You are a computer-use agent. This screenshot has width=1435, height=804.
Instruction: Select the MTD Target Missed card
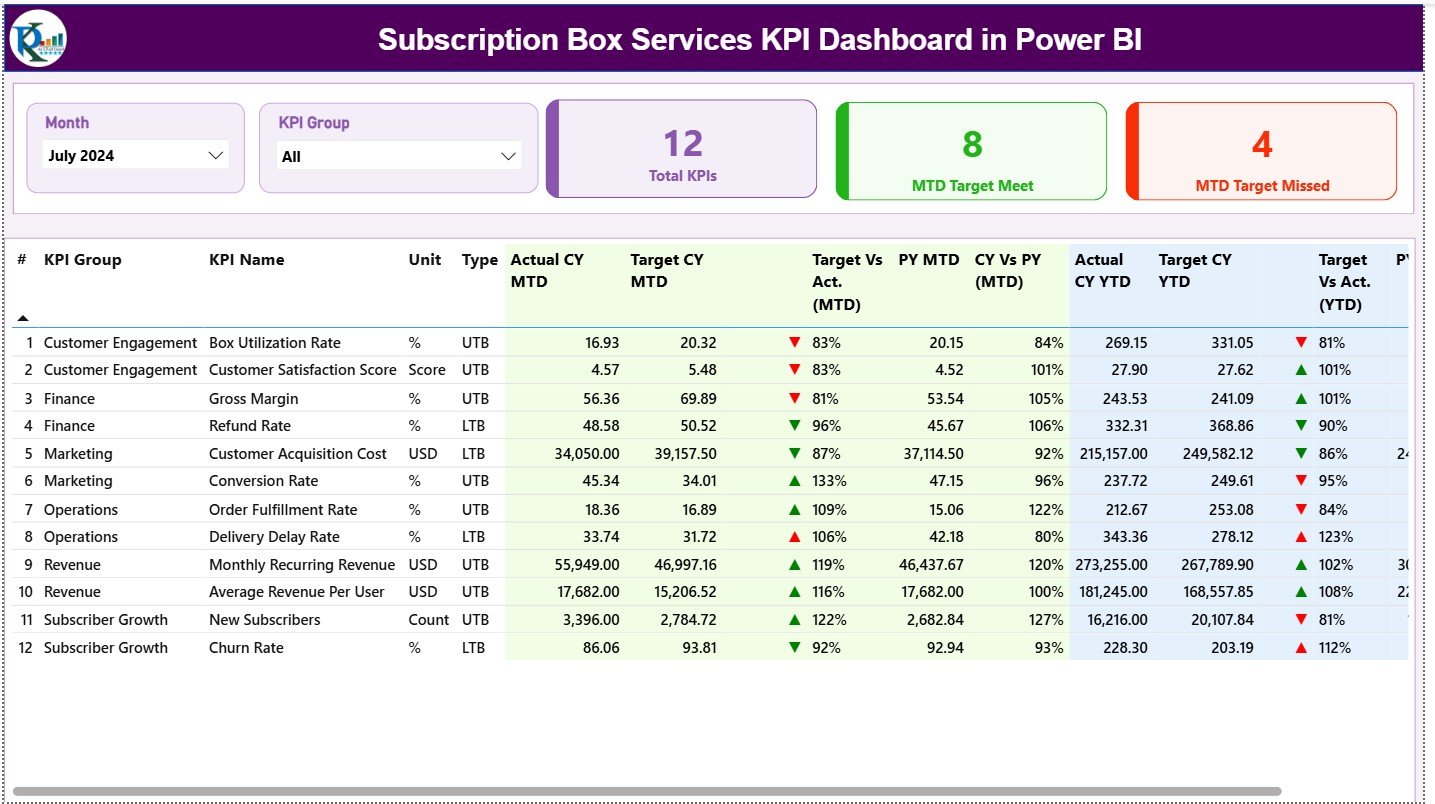1260,150
